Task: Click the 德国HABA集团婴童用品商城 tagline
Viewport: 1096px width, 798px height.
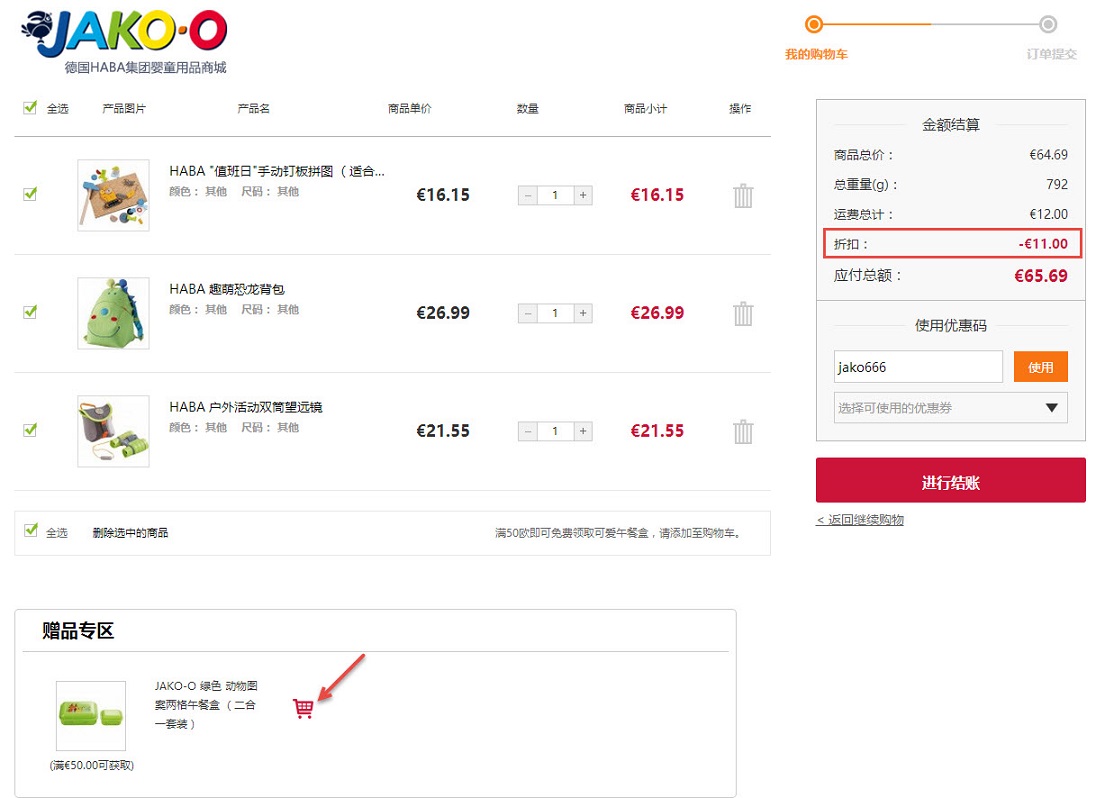Action: click(145, 67)
